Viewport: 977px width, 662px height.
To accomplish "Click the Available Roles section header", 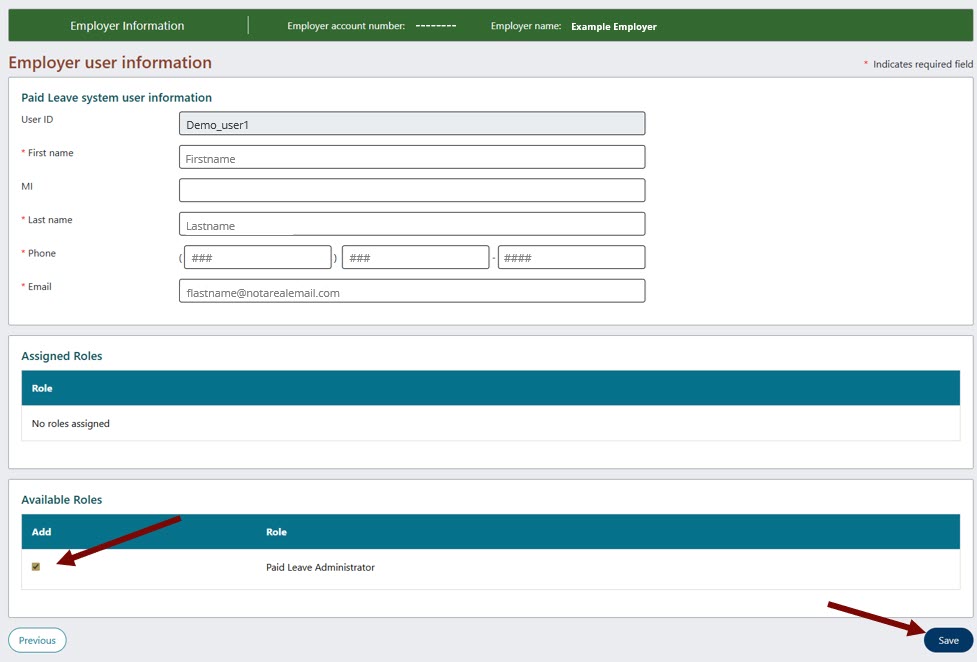I will click(x=64, y=499).
